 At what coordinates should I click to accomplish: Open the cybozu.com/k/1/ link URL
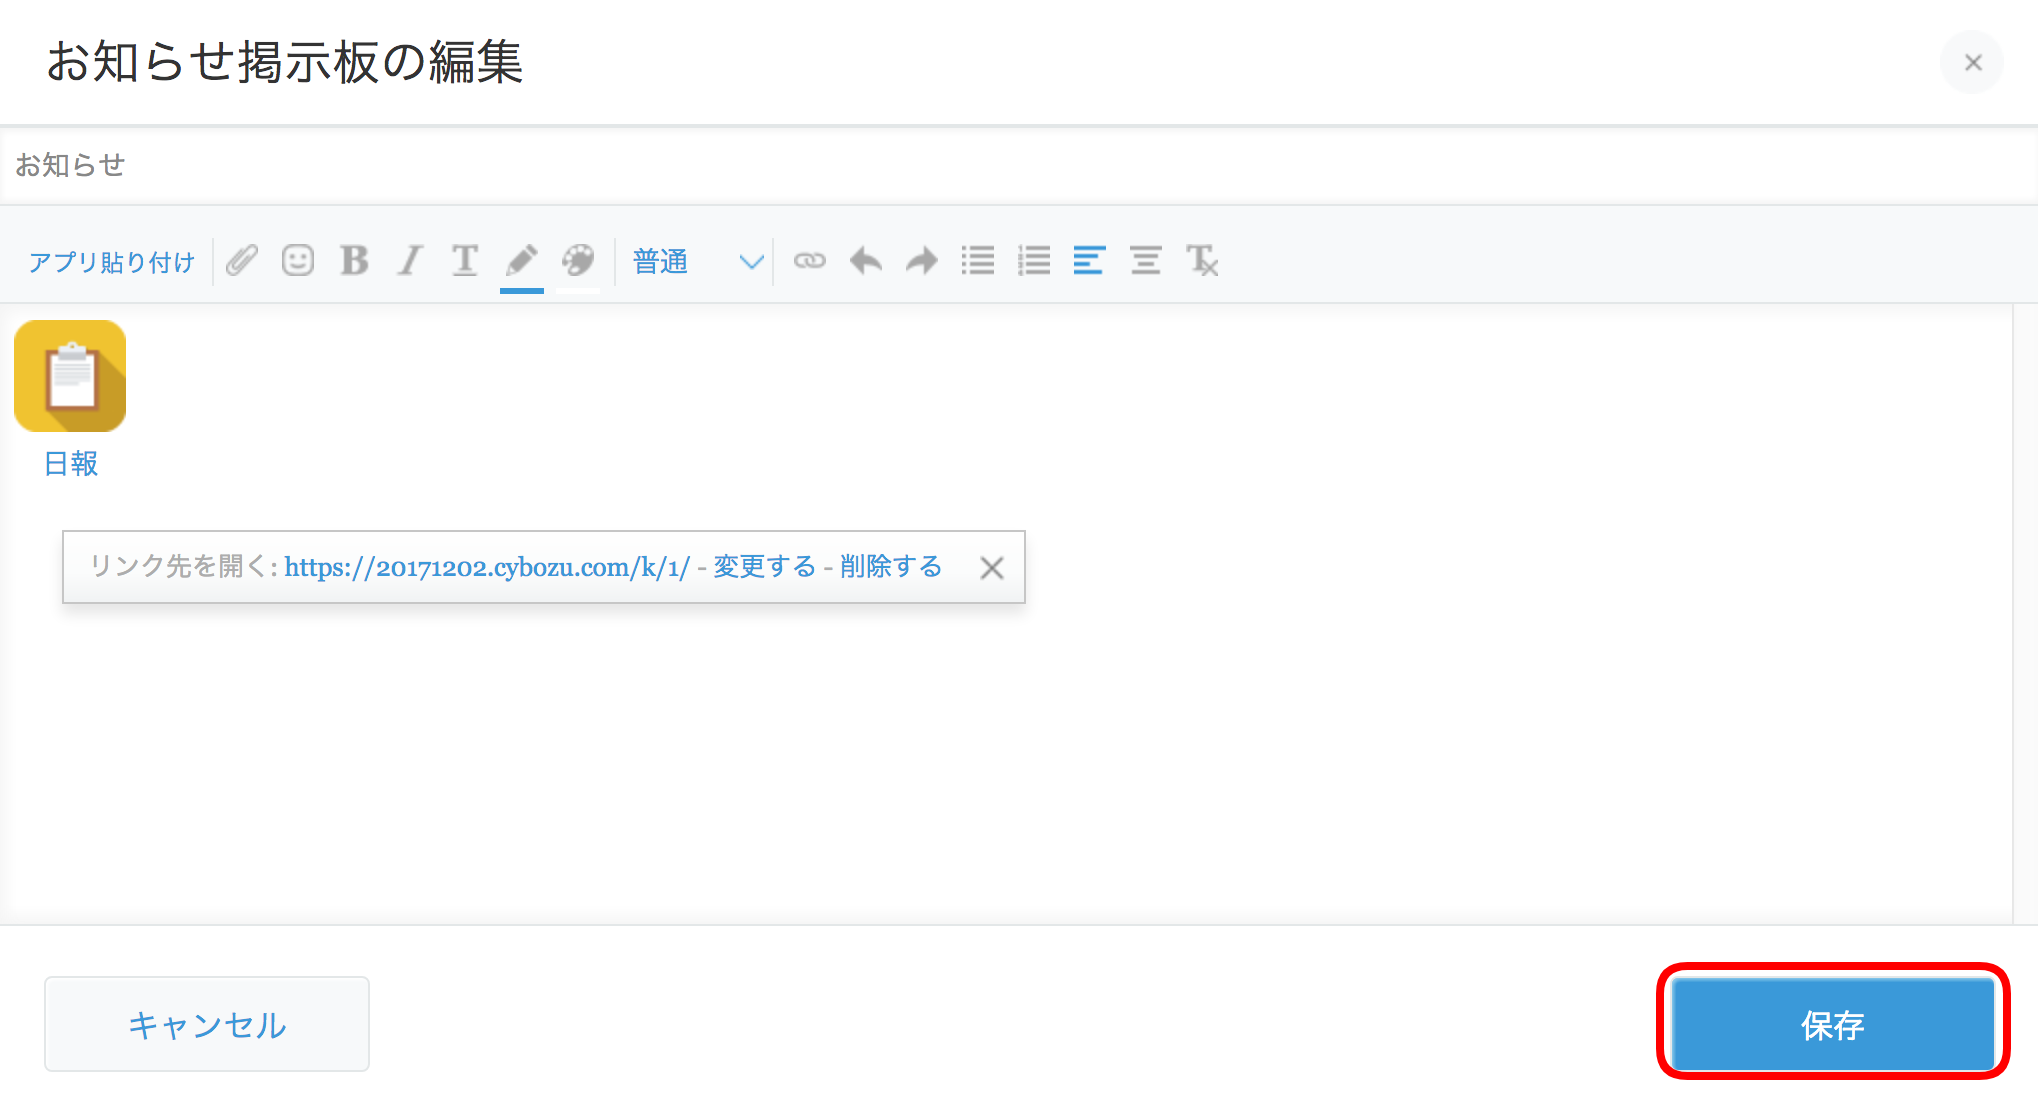click(487, 567)
